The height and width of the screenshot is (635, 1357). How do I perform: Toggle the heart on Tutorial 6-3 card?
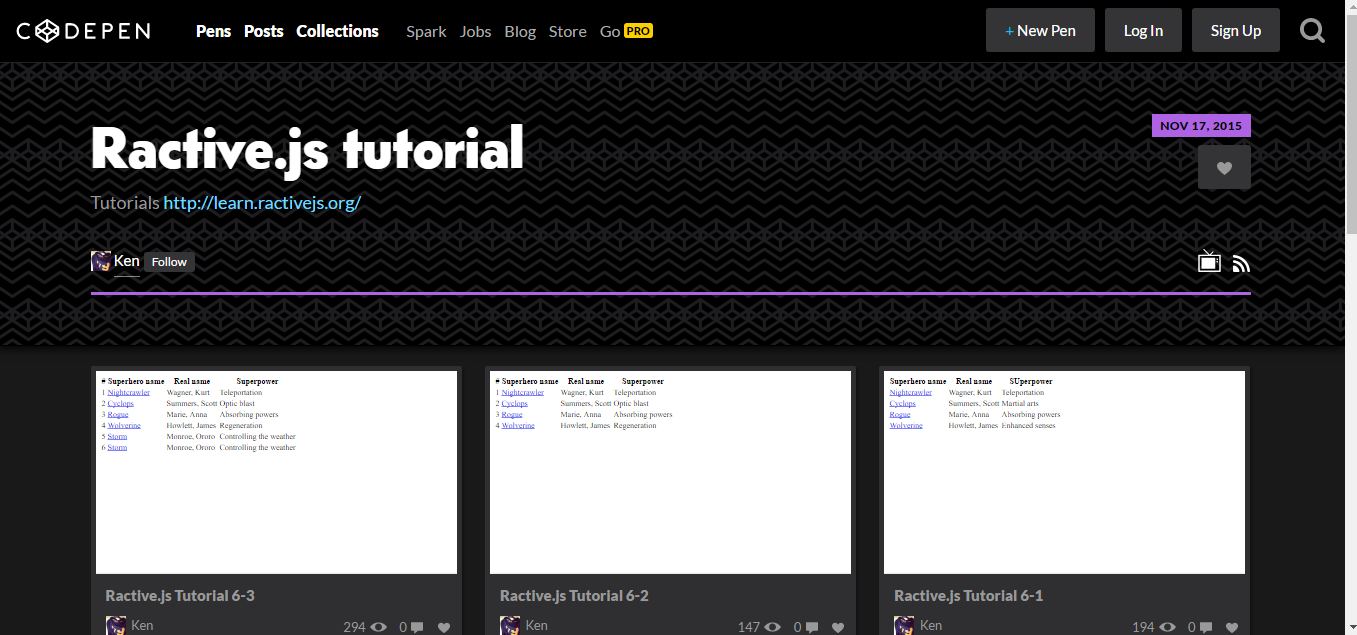[443, 627]
